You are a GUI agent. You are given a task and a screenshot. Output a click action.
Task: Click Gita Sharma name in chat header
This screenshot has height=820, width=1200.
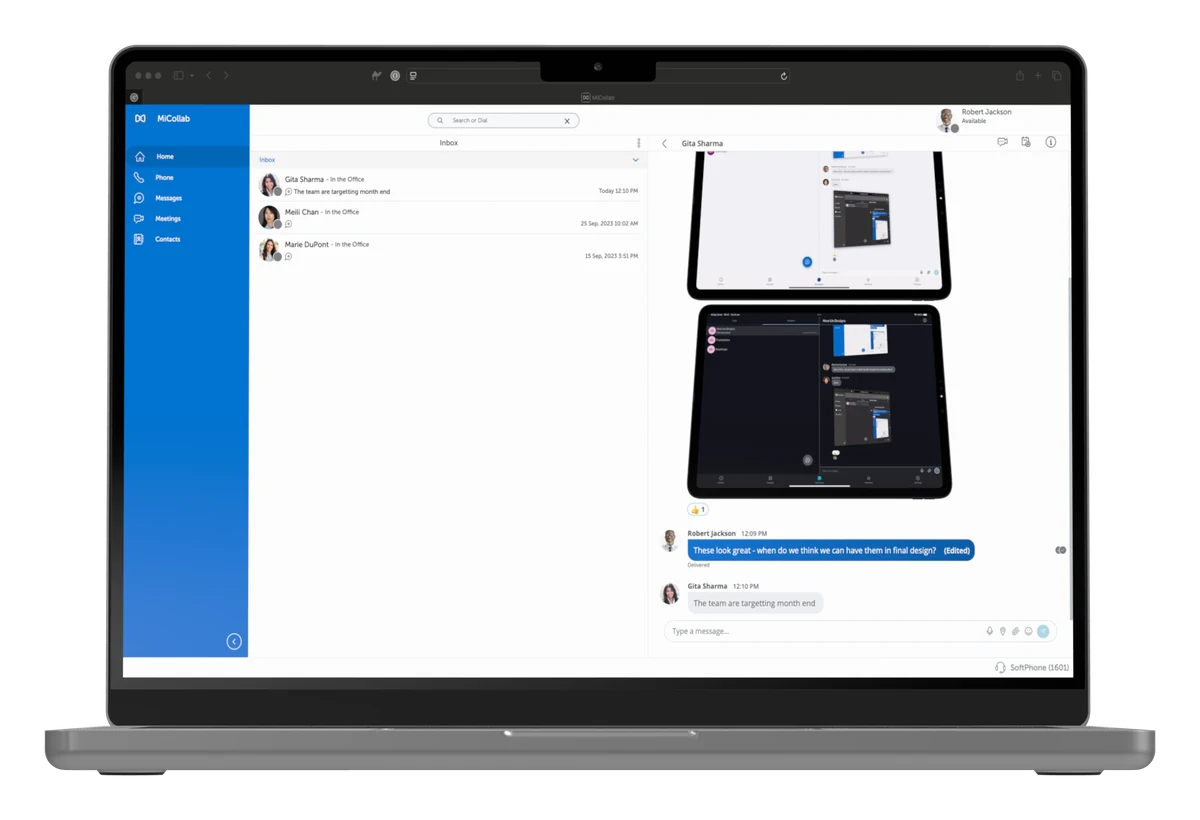pyautogui.click(x=702, y=144)
